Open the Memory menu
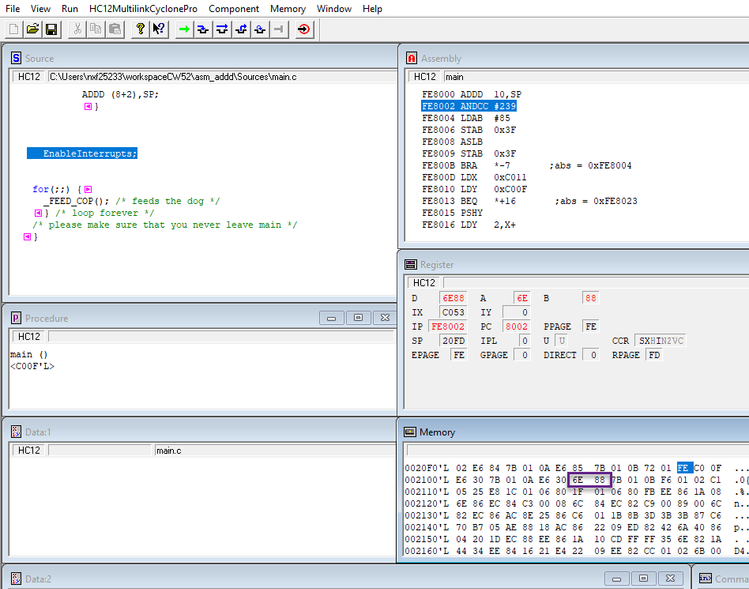Screen dimensions: 749x589 tap(288, 9)
